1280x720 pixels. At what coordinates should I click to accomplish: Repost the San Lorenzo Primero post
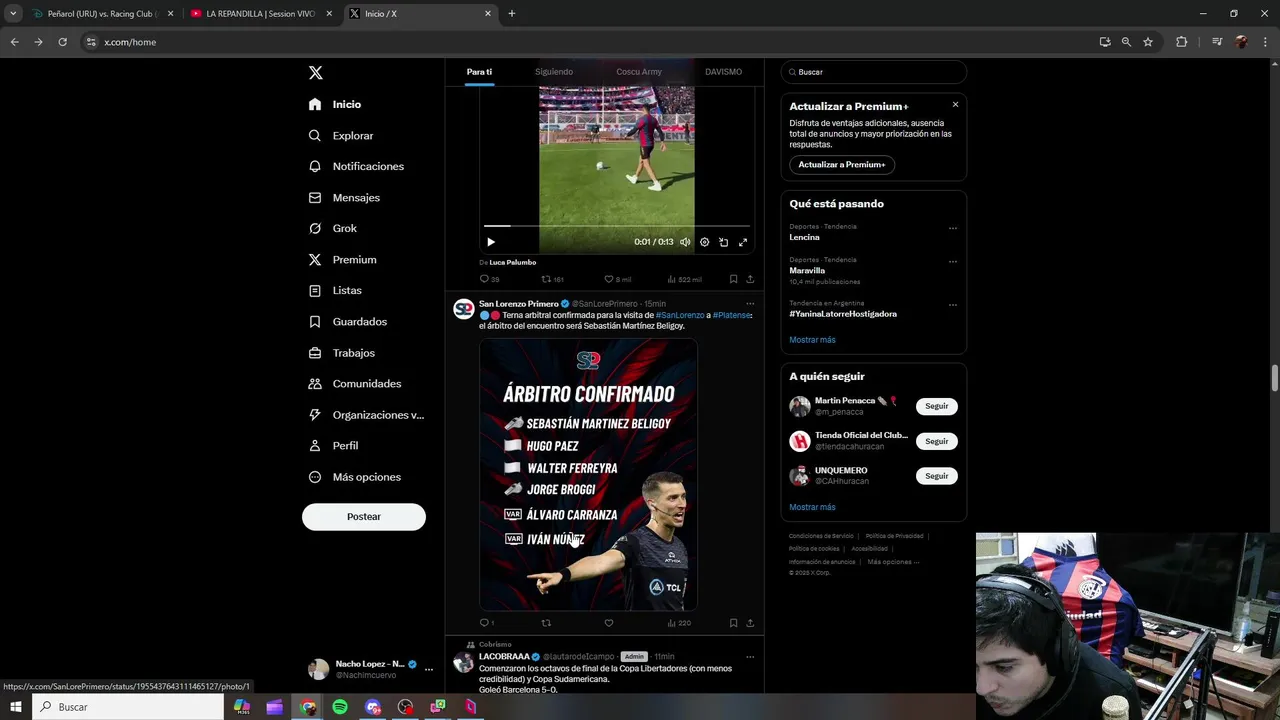546,623
